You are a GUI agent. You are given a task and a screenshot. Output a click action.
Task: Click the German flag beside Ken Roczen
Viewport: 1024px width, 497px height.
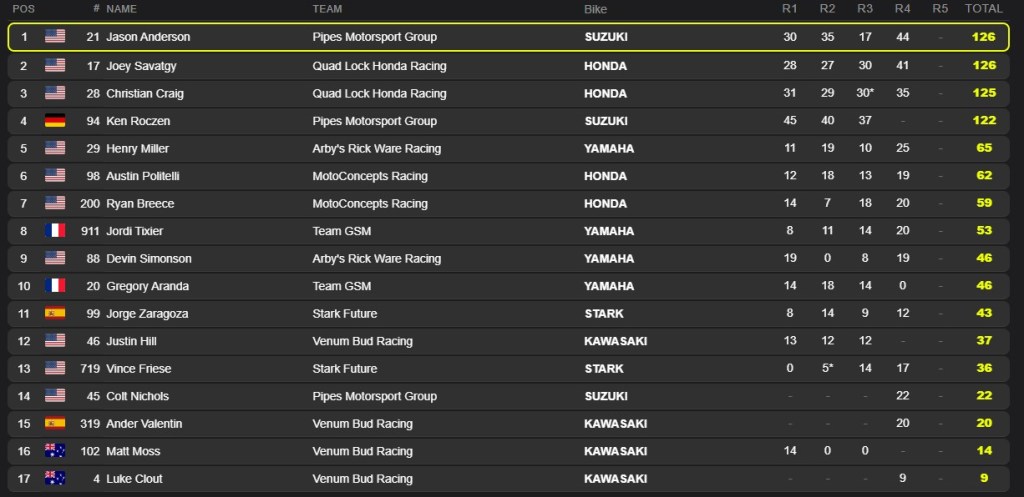pyautogui.click(x=55, y=121)
